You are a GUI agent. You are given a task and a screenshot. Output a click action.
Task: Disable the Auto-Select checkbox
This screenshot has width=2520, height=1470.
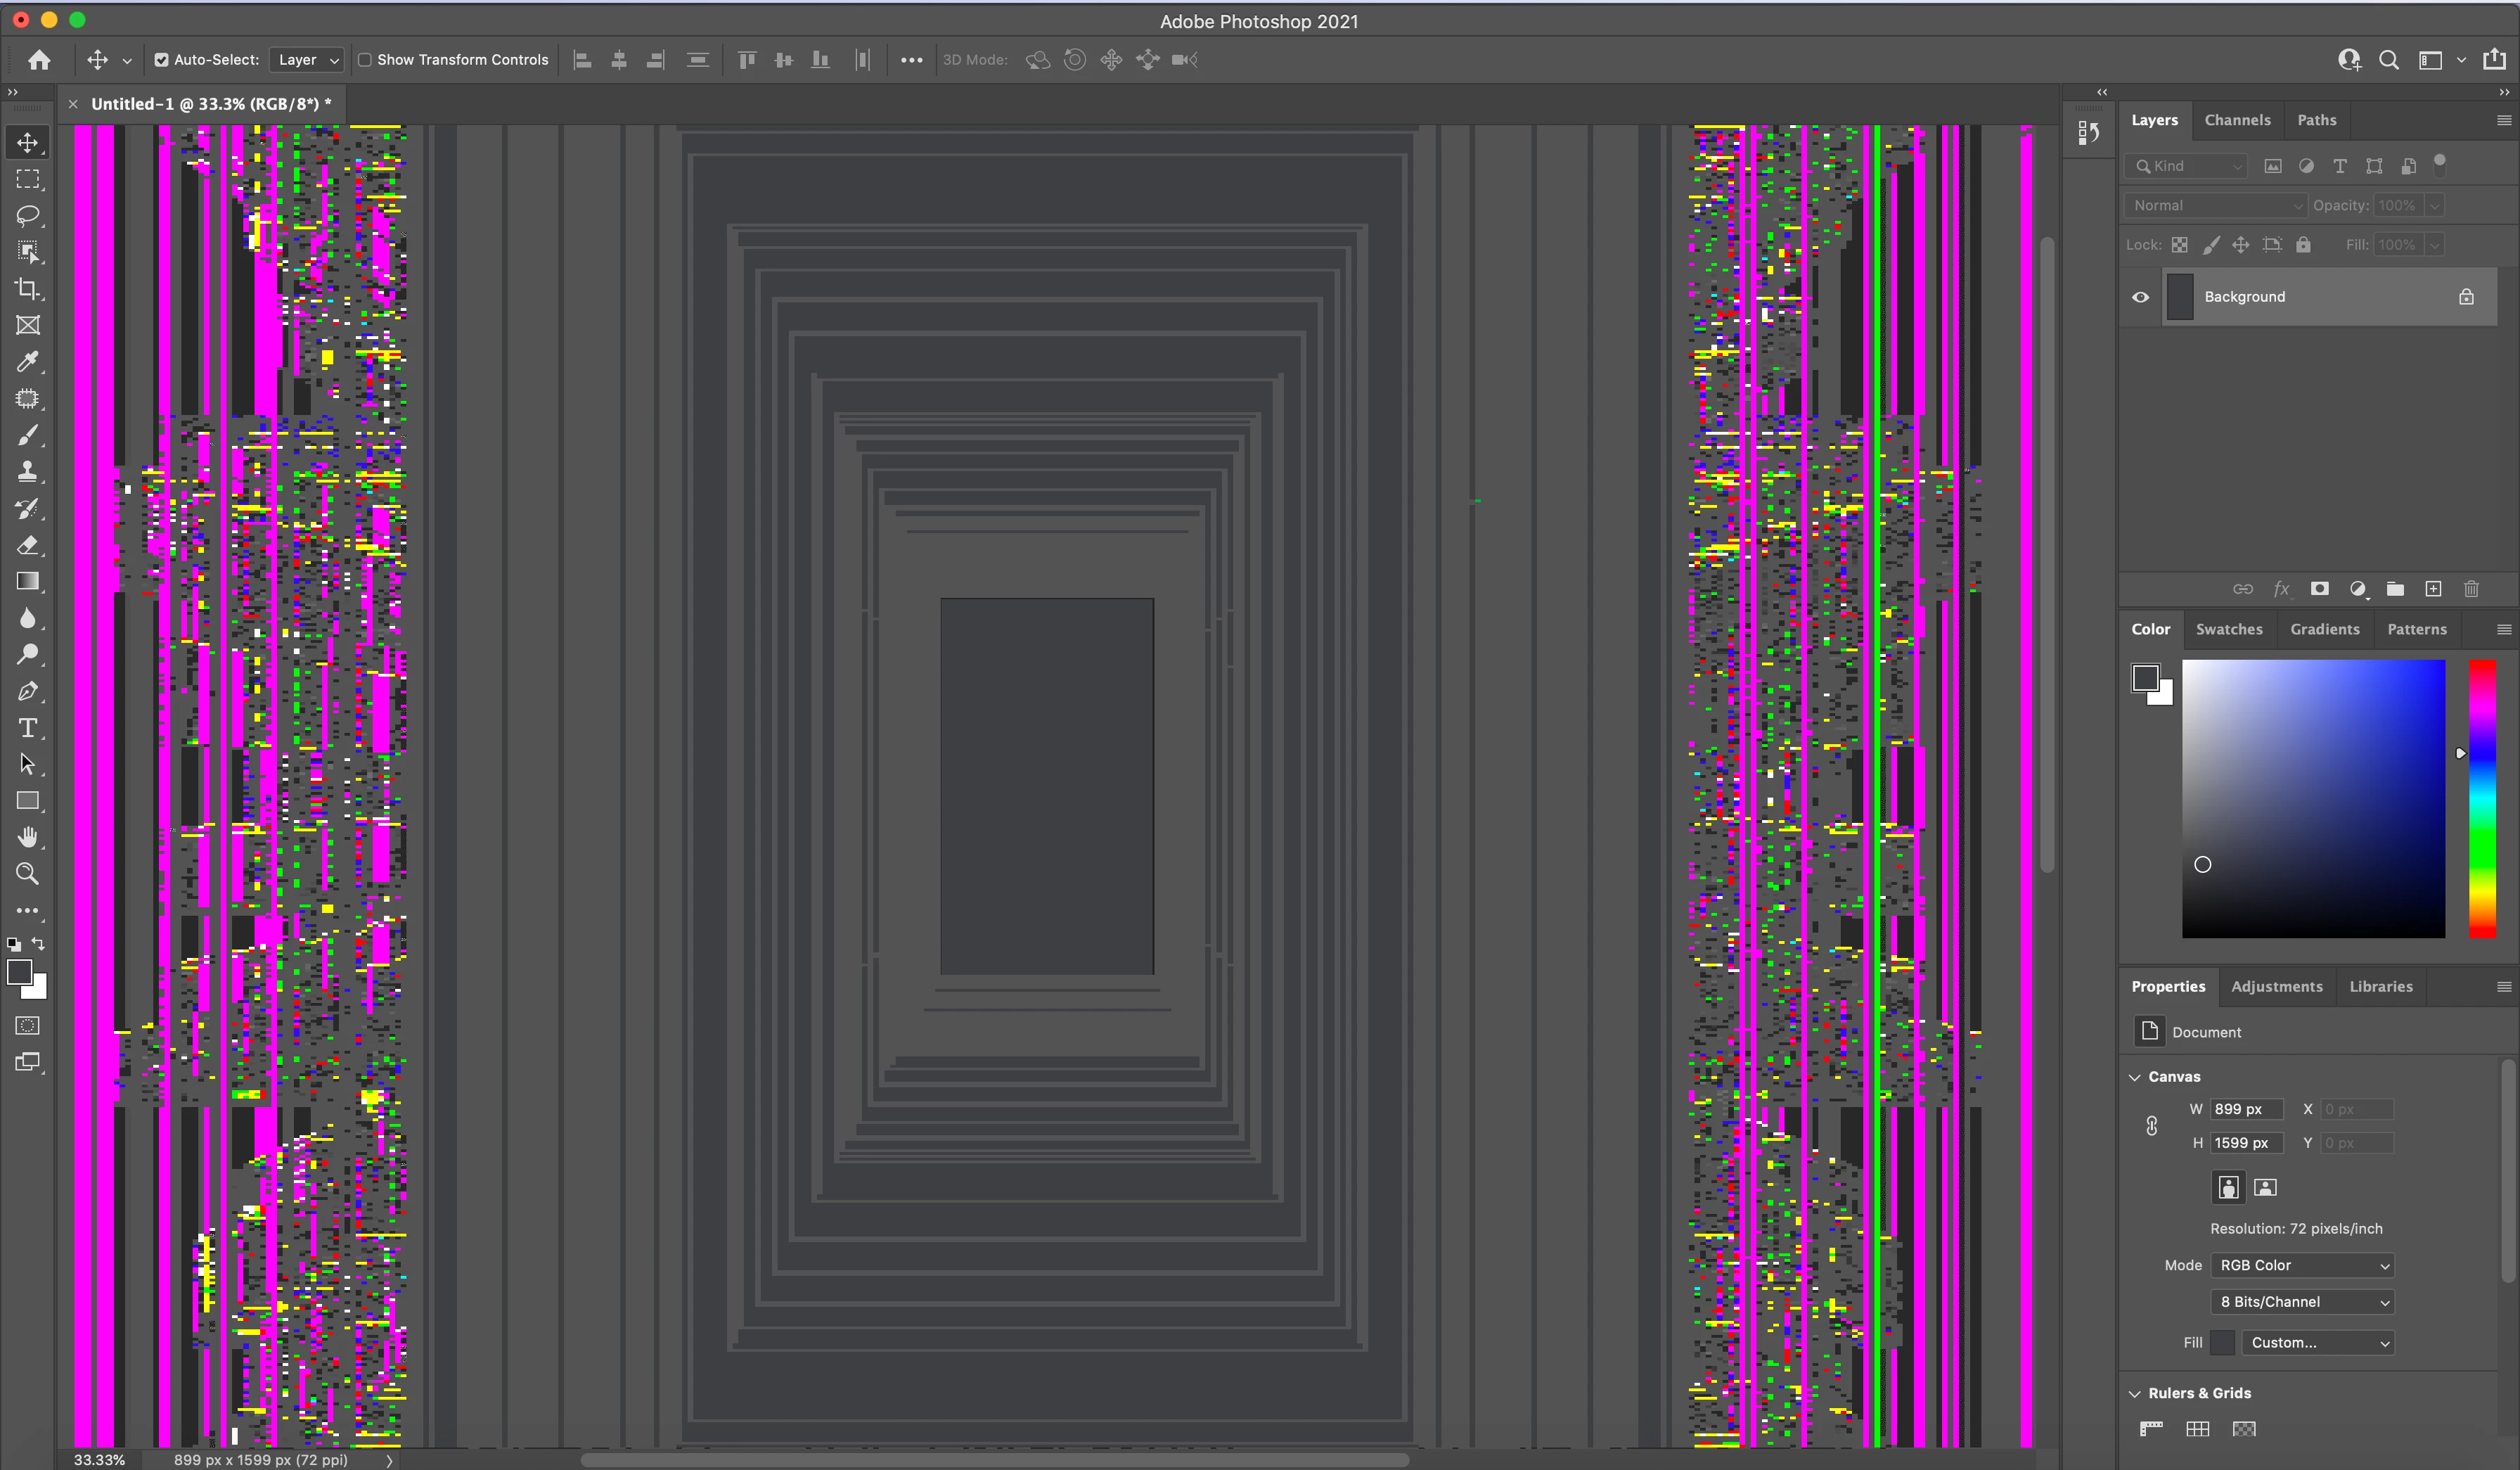click(161, 60)
